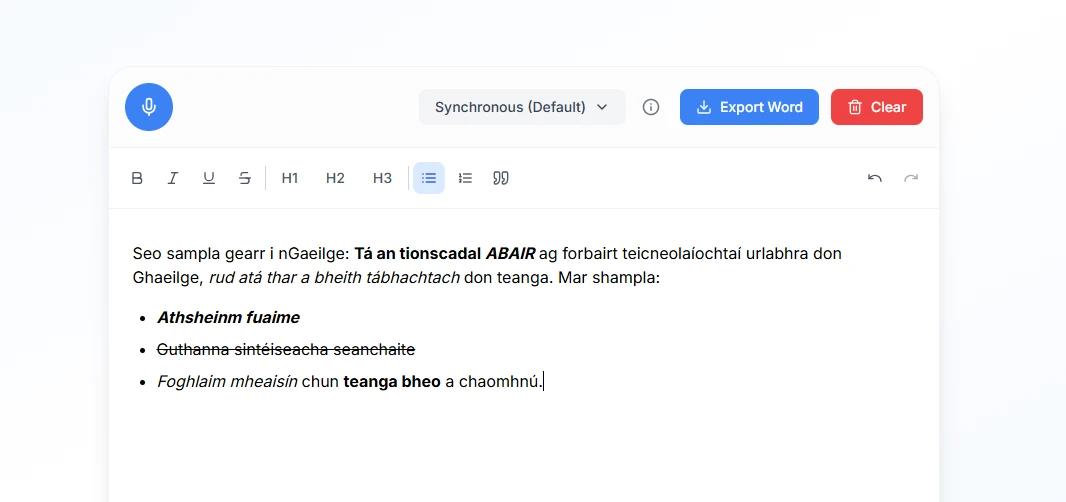Apply Heading 1 style
The width and height of the screenshot is (1066, 502).
pyautogui.click(x=290, y=178)
